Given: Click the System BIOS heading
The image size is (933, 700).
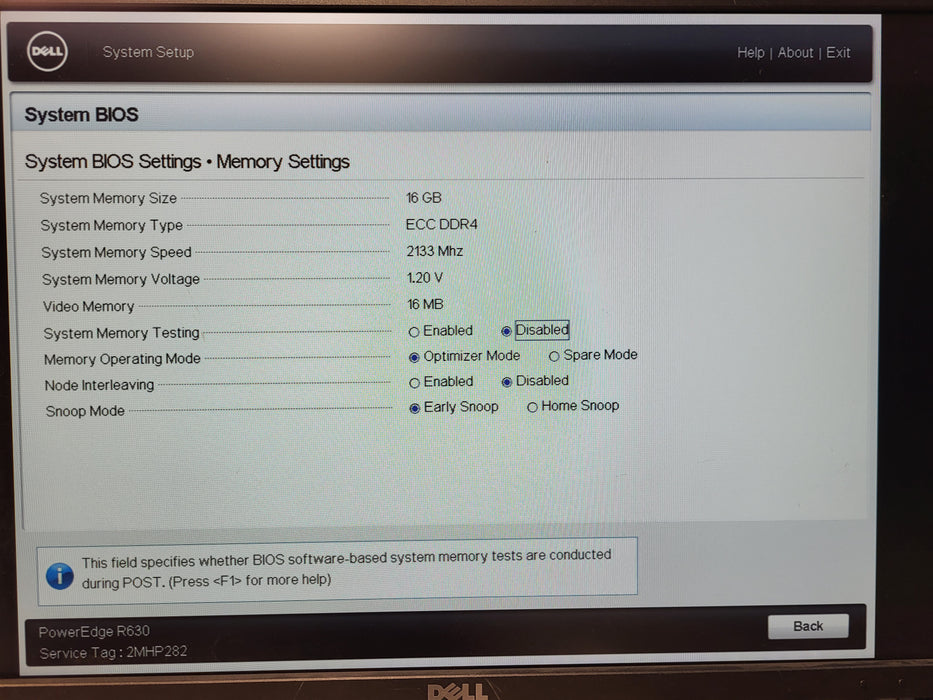Looking at the screenshot, I should [x=82, y=114].
